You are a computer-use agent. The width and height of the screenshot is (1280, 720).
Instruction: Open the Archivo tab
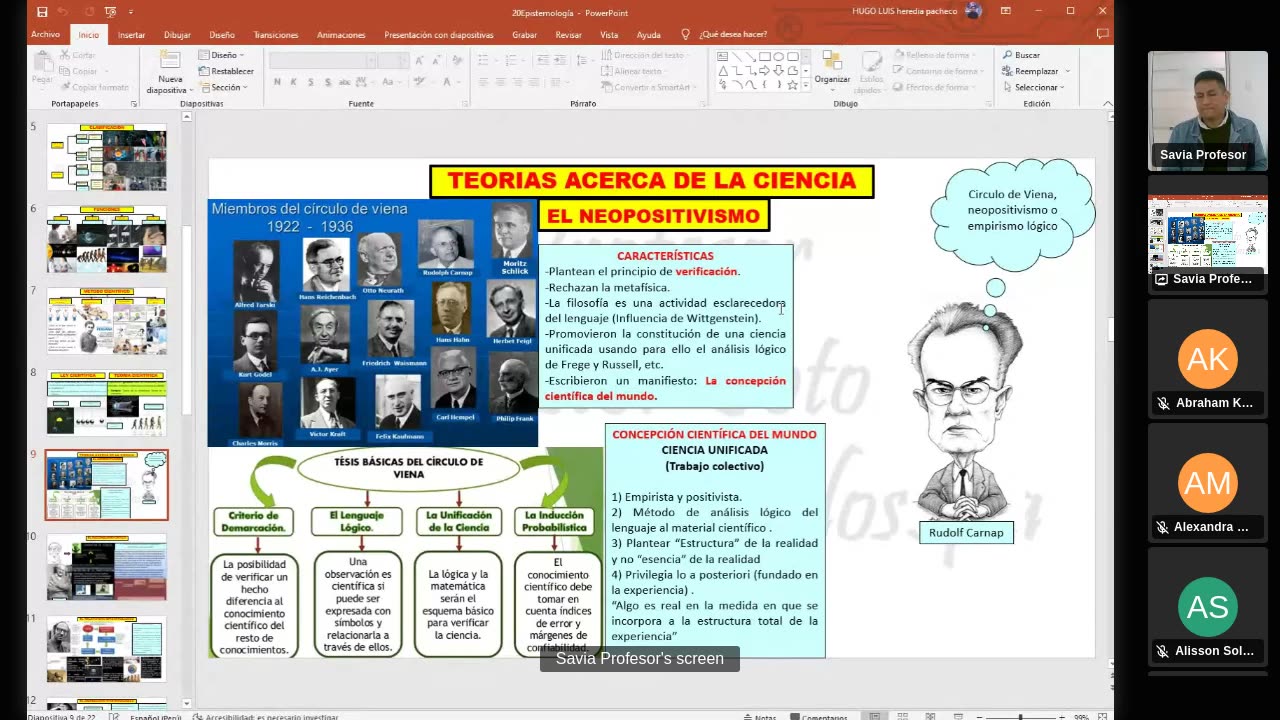point(45,34)
